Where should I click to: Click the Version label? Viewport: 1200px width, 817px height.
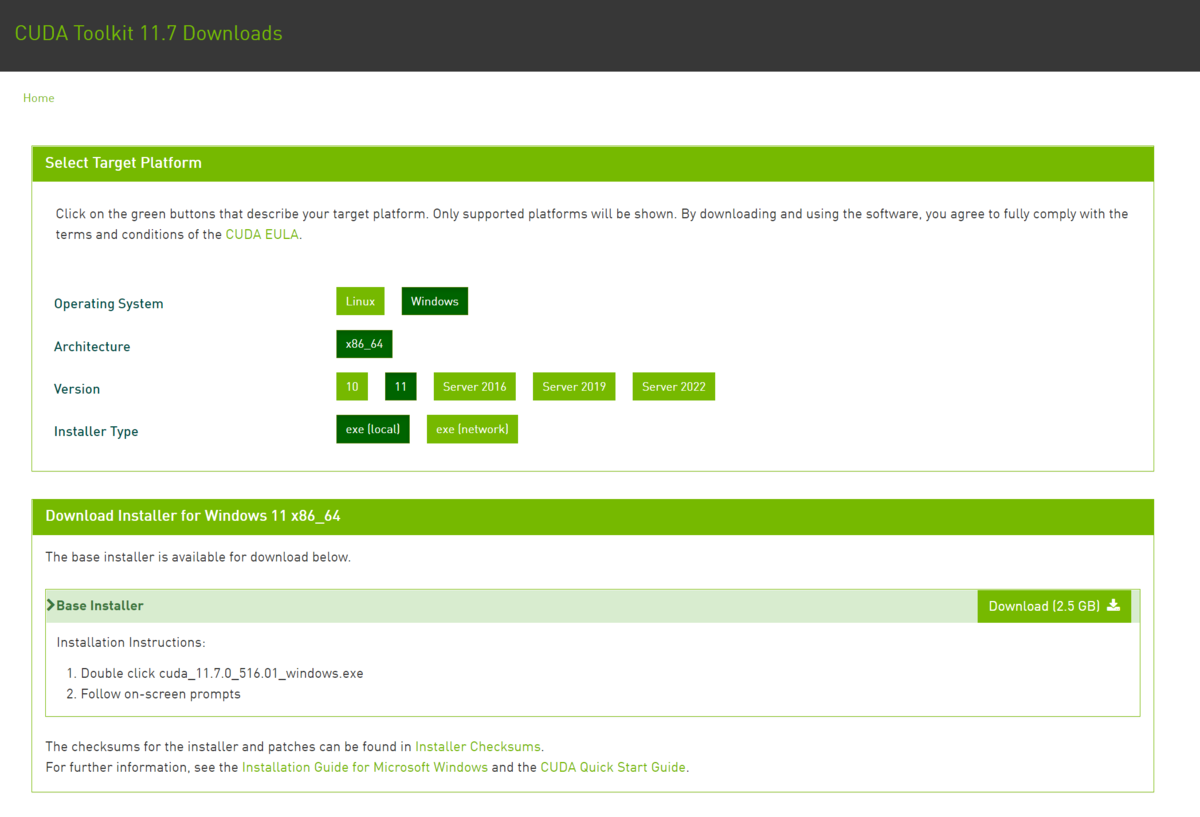(77, 389)
